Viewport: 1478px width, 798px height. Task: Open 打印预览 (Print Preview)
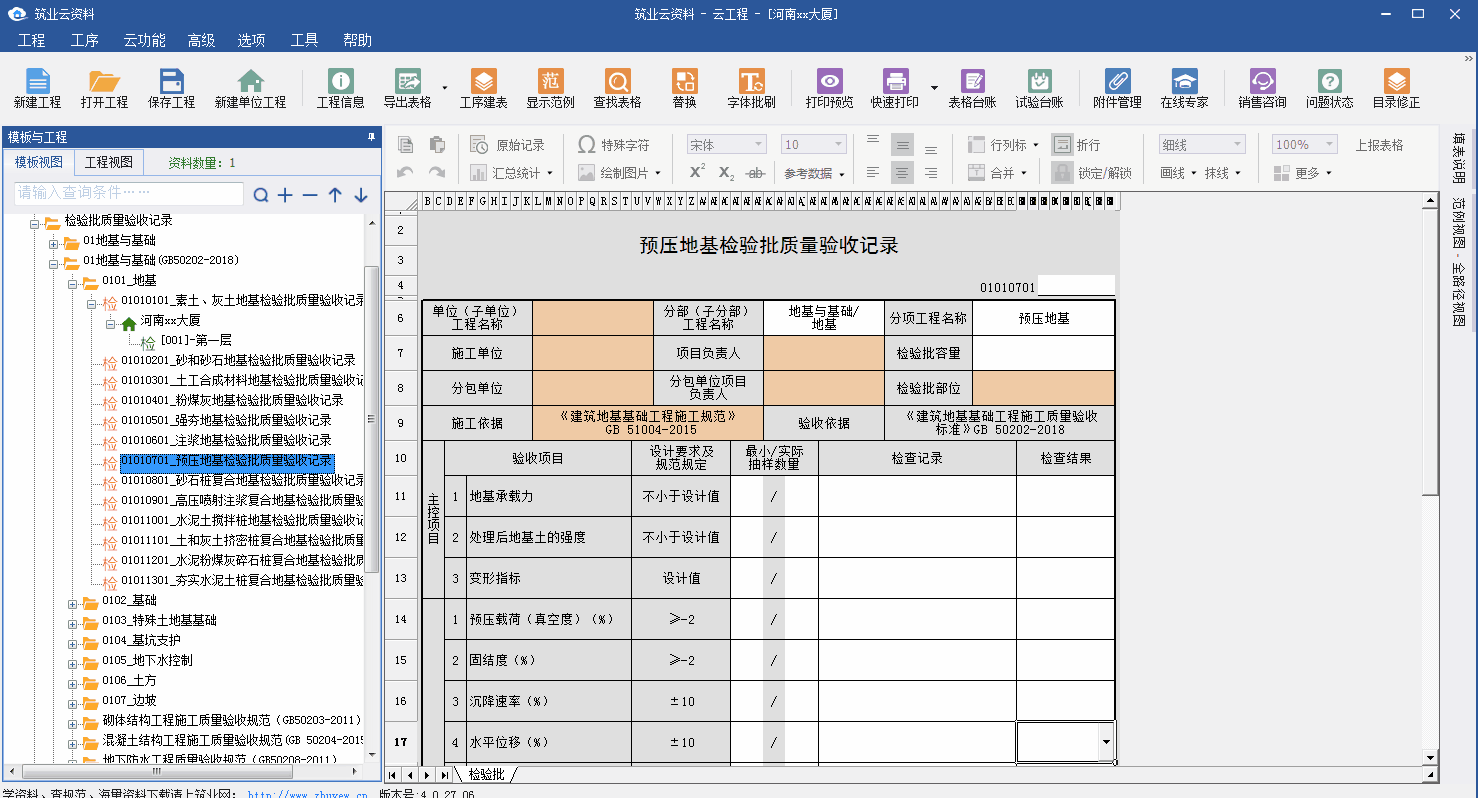tap(829, 88)
